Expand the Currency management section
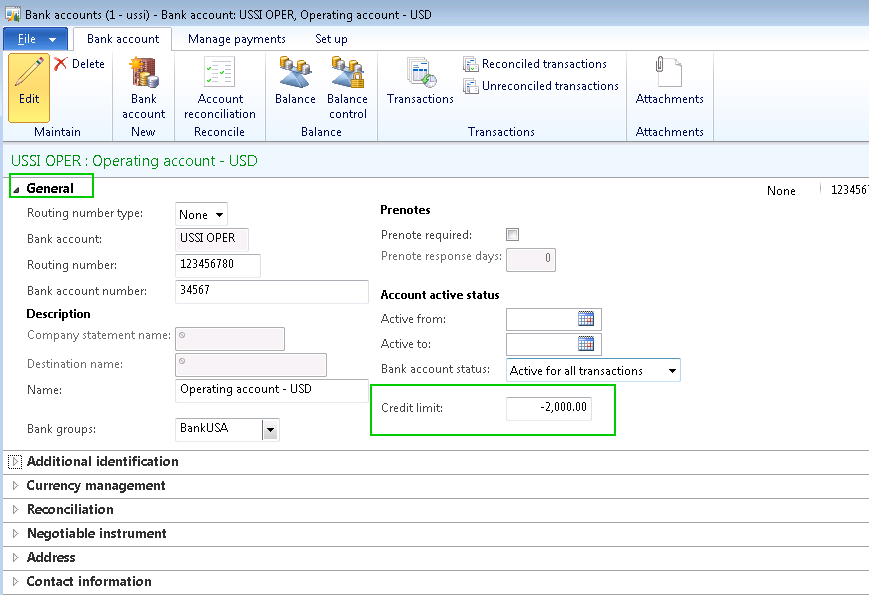 tap(96, 485)
